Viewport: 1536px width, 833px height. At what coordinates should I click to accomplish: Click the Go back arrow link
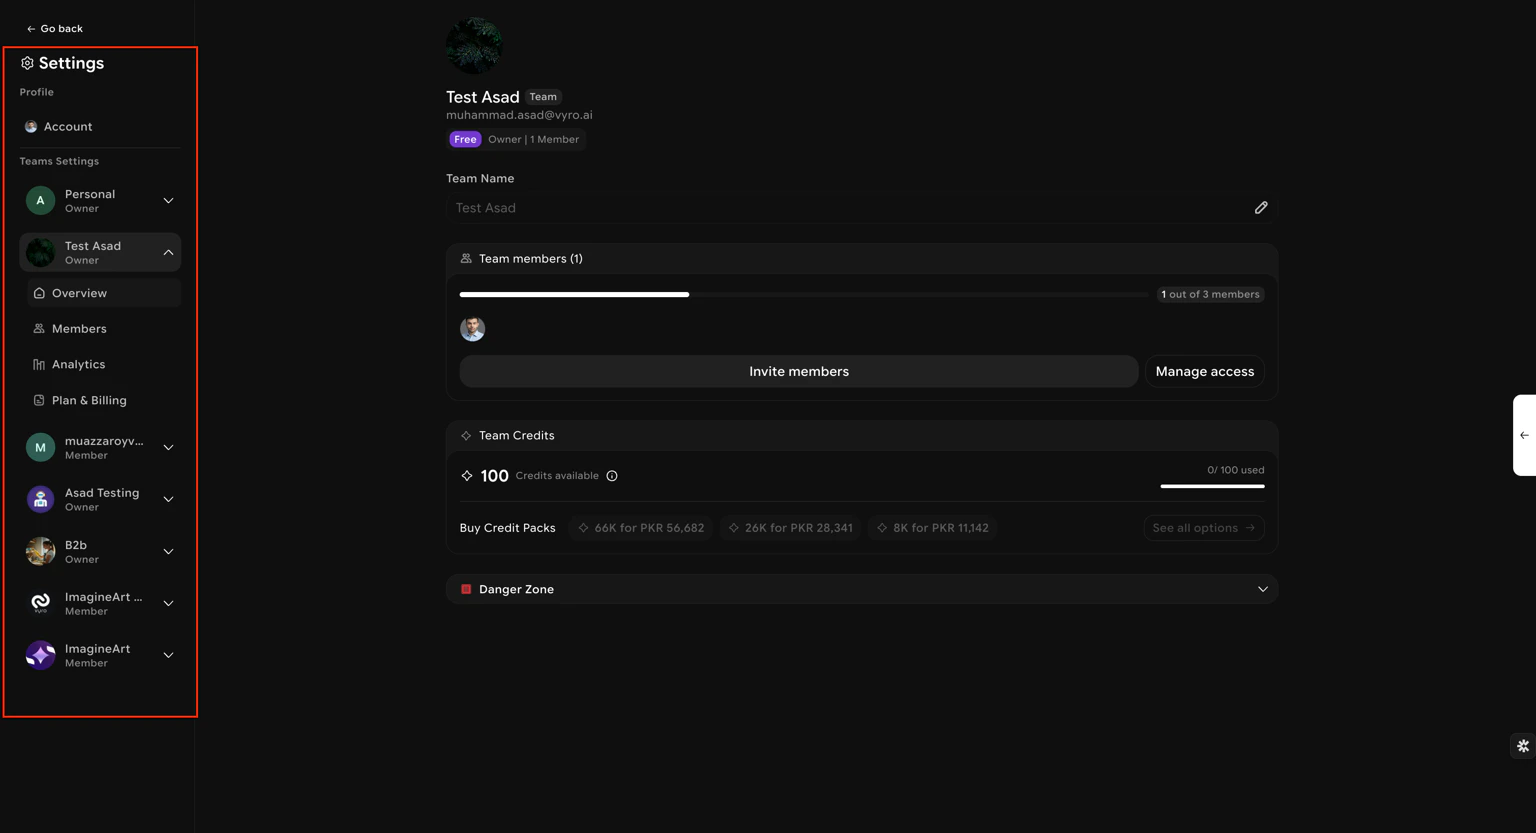pyautogui.click(x=54, y=28)
